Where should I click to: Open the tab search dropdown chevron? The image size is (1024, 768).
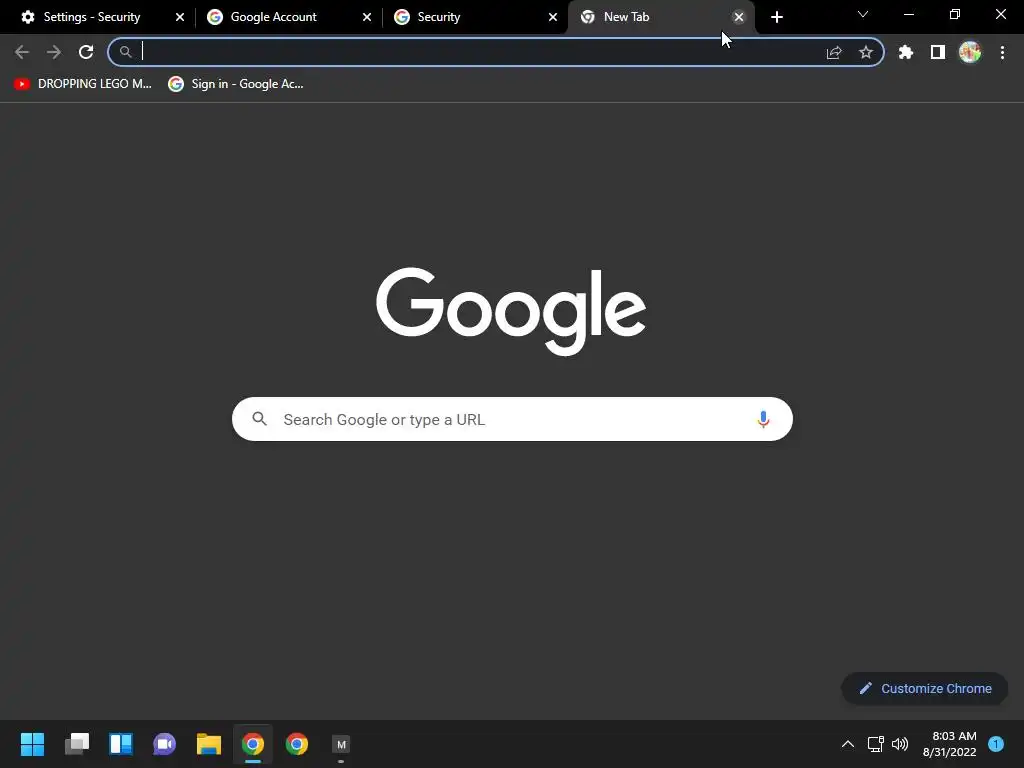pos(863,14)
